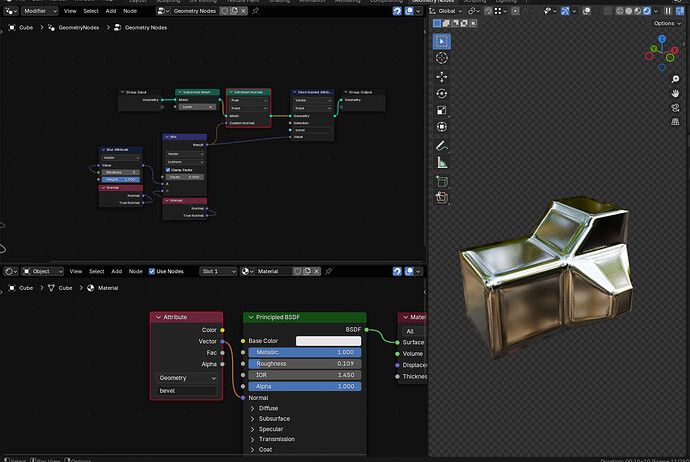Click the IOR value field
This screenshot has width=690, height=462.
305,375
